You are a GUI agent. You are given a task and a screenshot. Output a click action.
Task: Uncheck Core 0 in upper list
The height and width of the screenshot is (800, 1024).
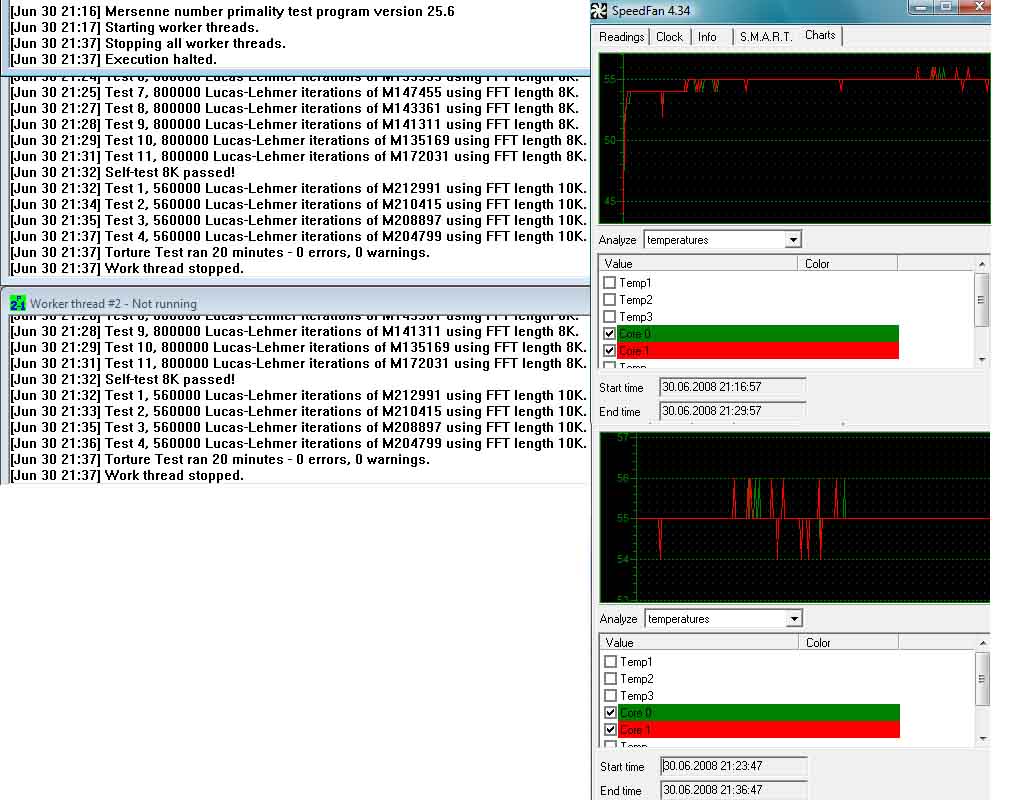[609, 334]
